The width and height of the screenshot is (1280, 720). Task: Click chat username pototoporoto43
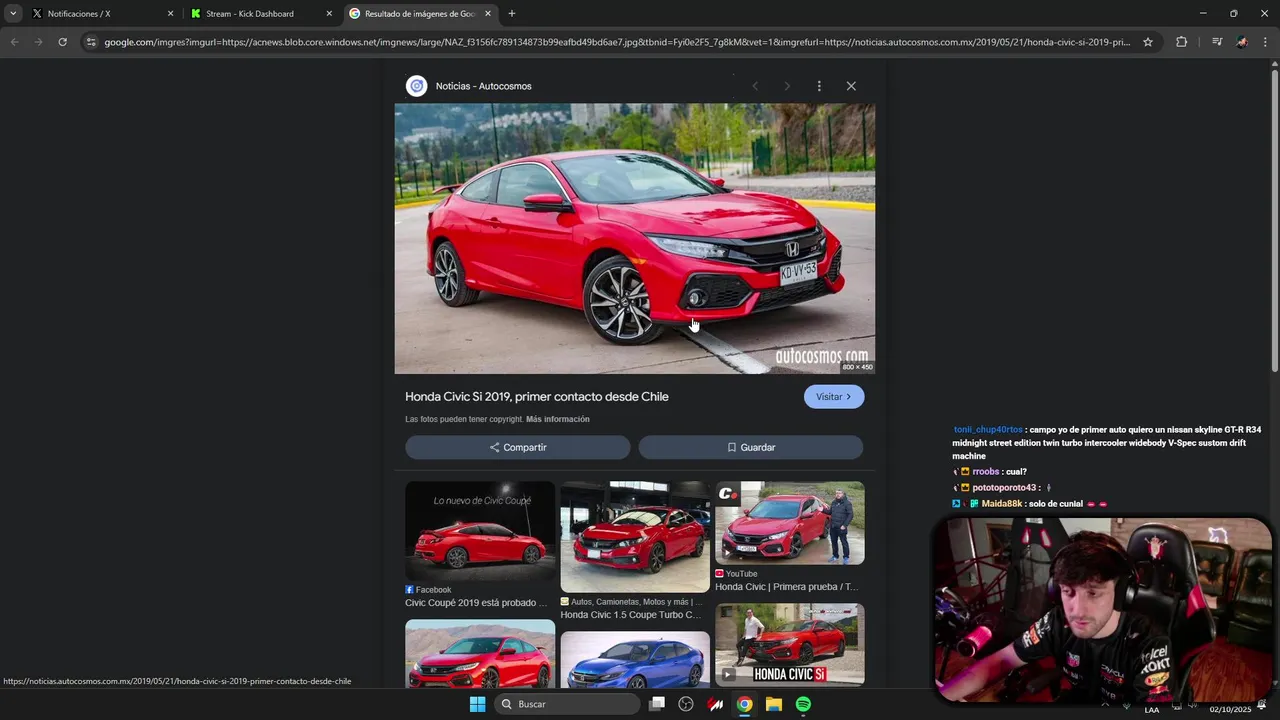click(1004, 488)
